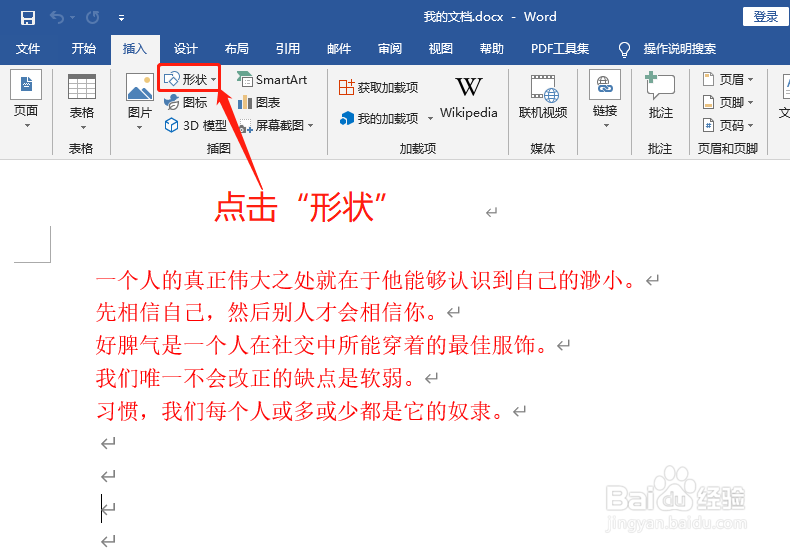Click the 页眉 header button
This screenshot has width=790, height=550.
(x=723, y=79)
